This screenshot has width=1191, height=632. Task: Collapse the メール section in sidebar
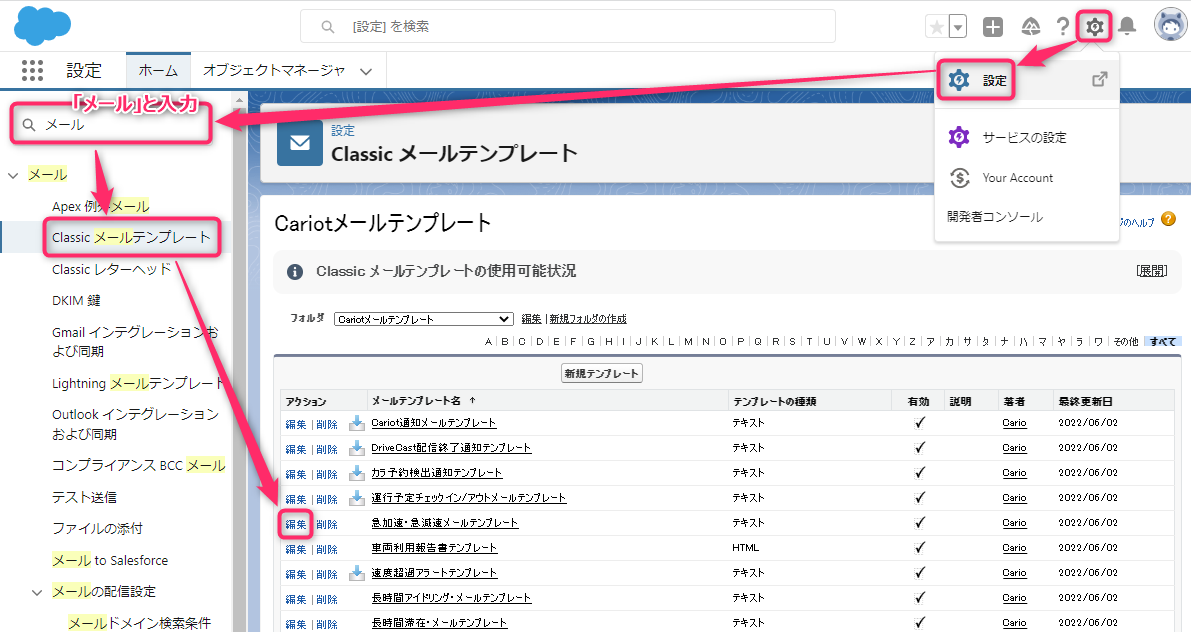pos(13,175)
